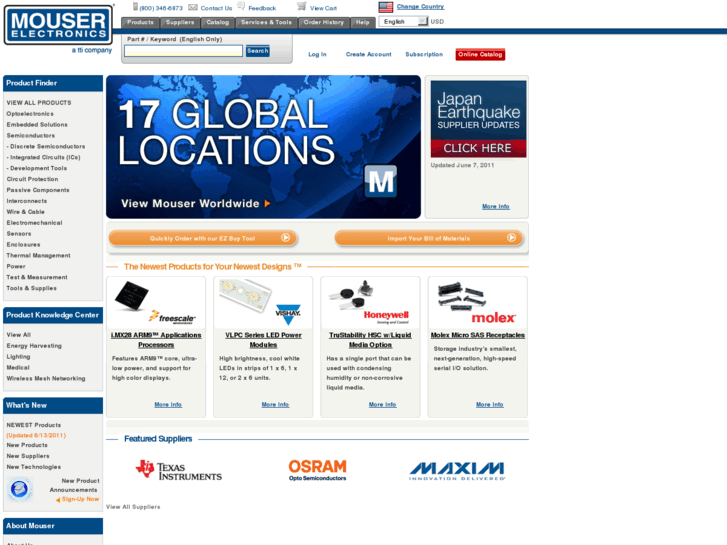Click Quickly Order with our EZ Buy Tool
Image resolution: width=727 pixels, height=545 pixels.
pos(202,238)
